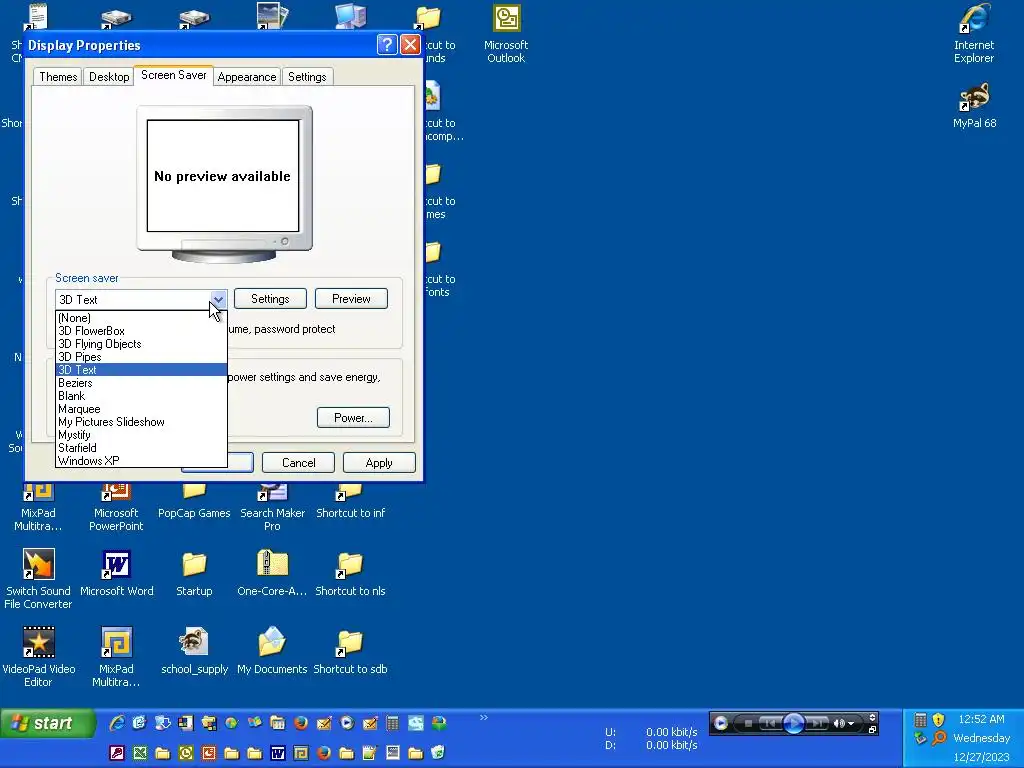Click the taskbar clock showing 12:52 AM

pos(981,719)
